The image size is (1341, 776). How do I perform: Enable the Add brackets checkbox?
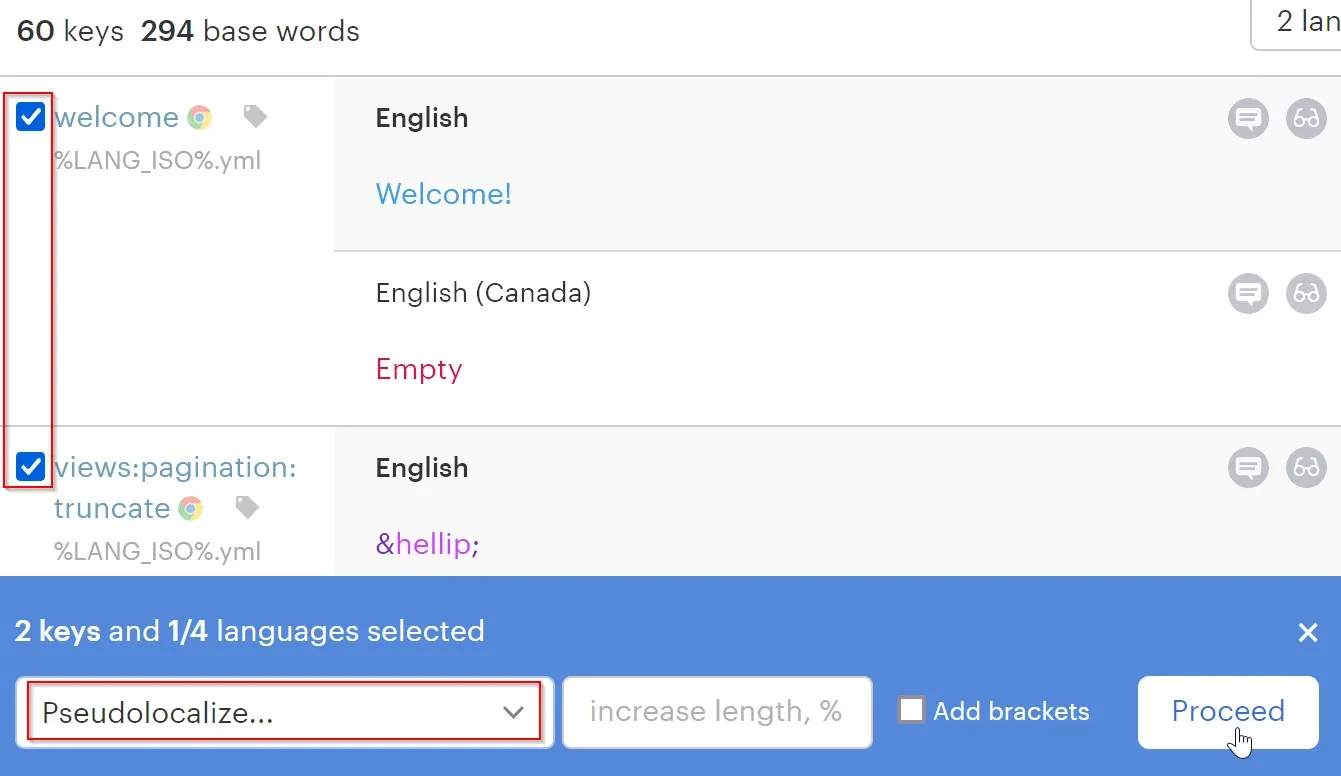click(911, 711)
